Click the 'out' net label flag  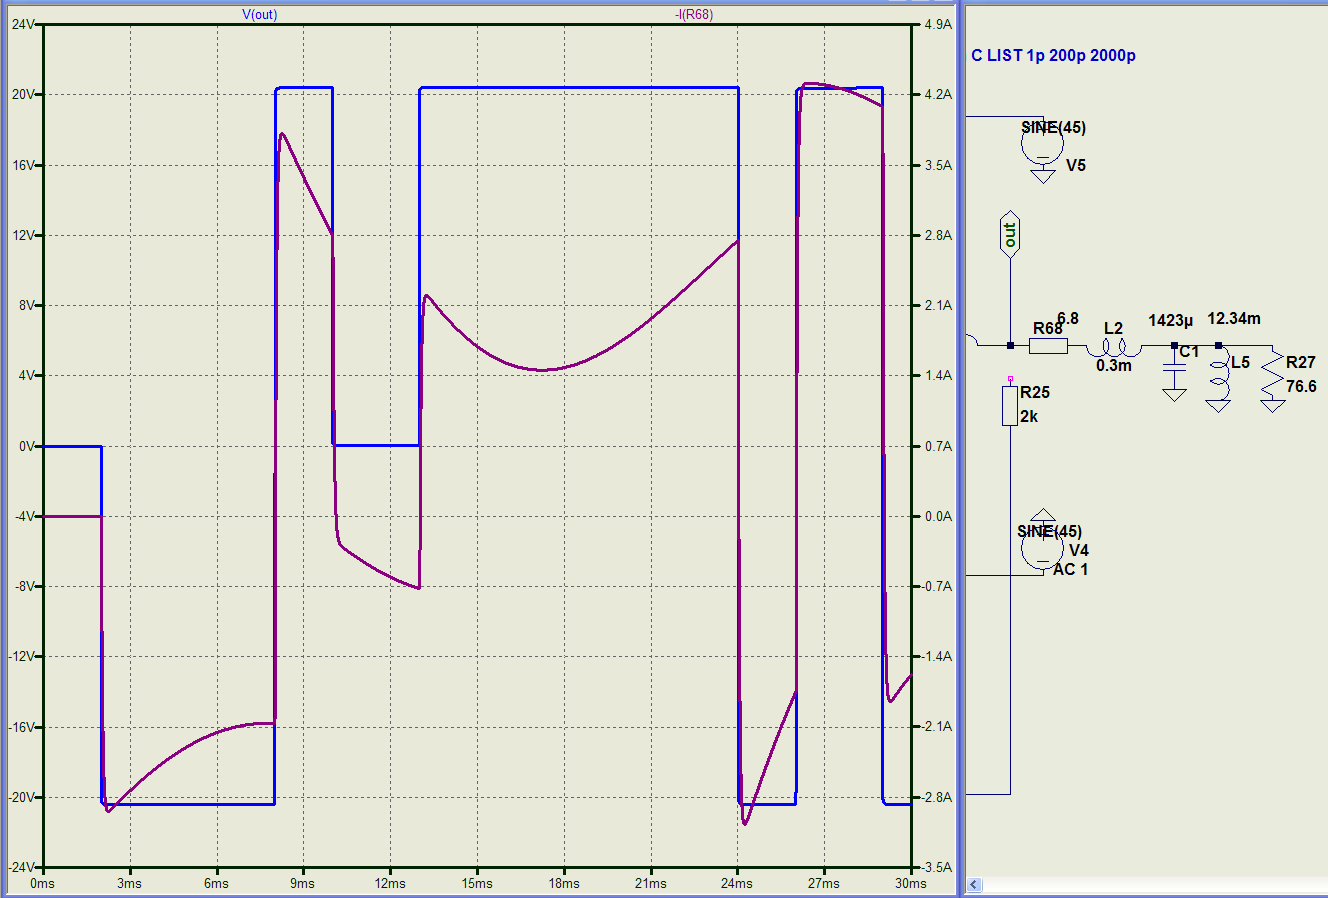[1010, 235]
